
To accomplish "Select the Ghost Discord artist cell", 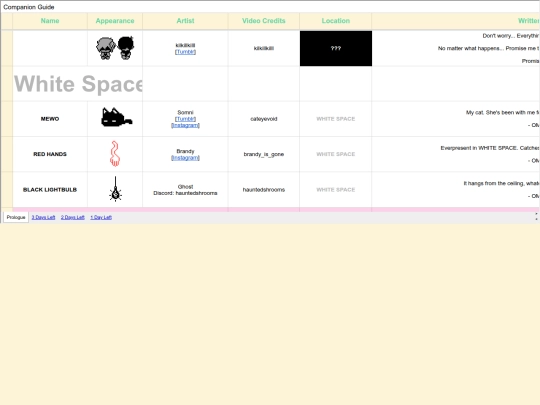I will (185, 189).
